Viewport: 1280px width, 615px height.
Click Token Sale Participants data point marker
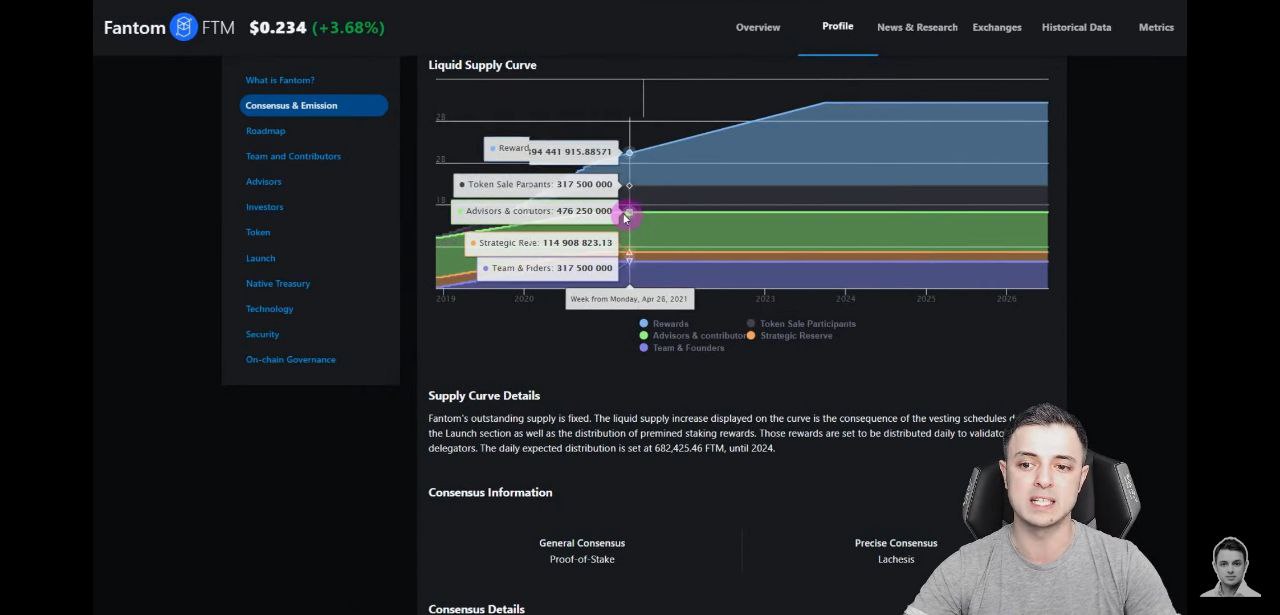point(629,185)
